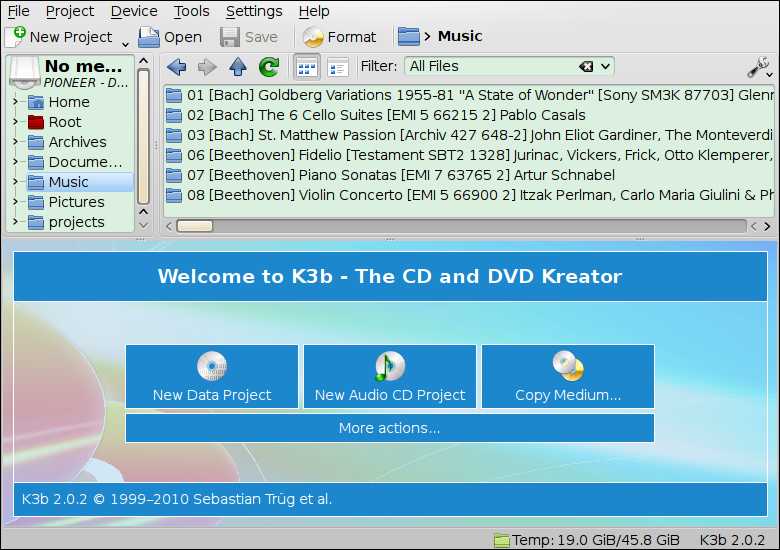Screen dimensions: 780x550
Task: Switch to icon view mode
Action: click(307, 67)
